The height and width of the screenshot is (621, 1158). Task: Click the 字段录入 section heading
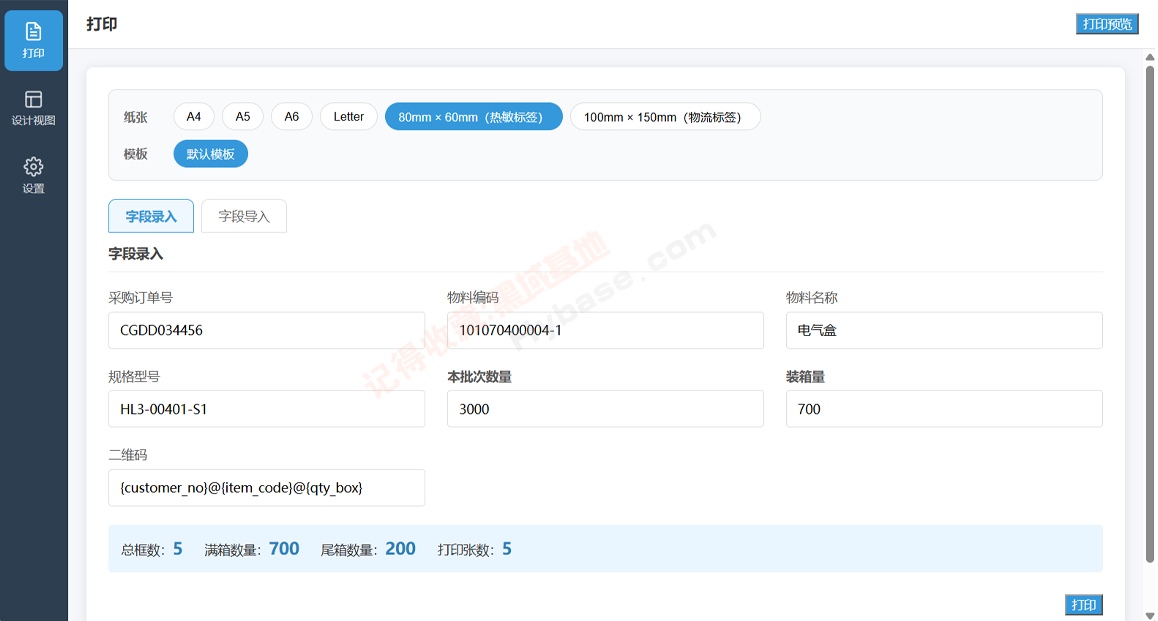pos(136,253)
